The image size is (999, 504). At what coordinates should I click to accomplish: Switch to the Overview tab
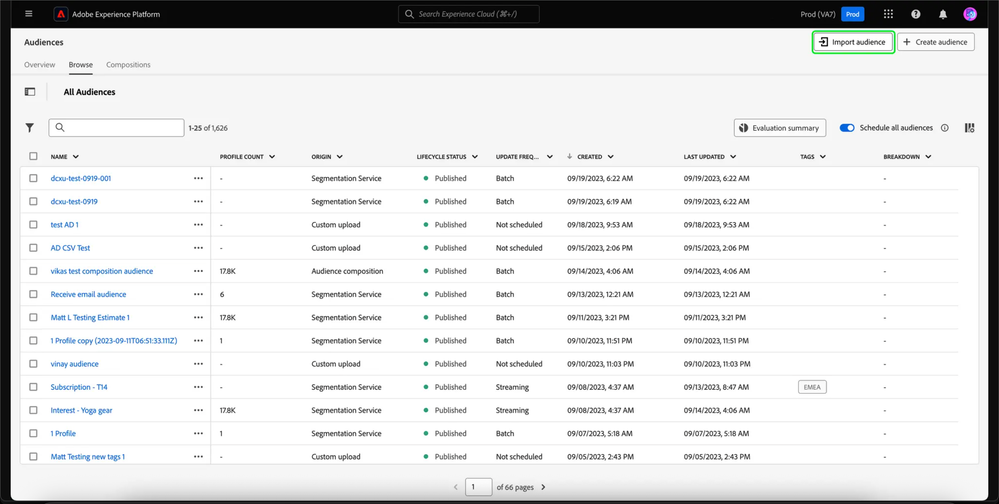(40, 65)
